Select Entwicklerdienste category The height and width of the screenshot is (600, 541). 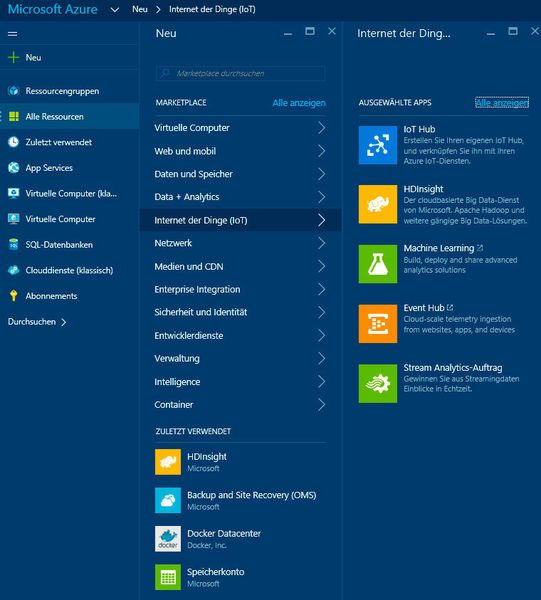(x=241, y=336)
